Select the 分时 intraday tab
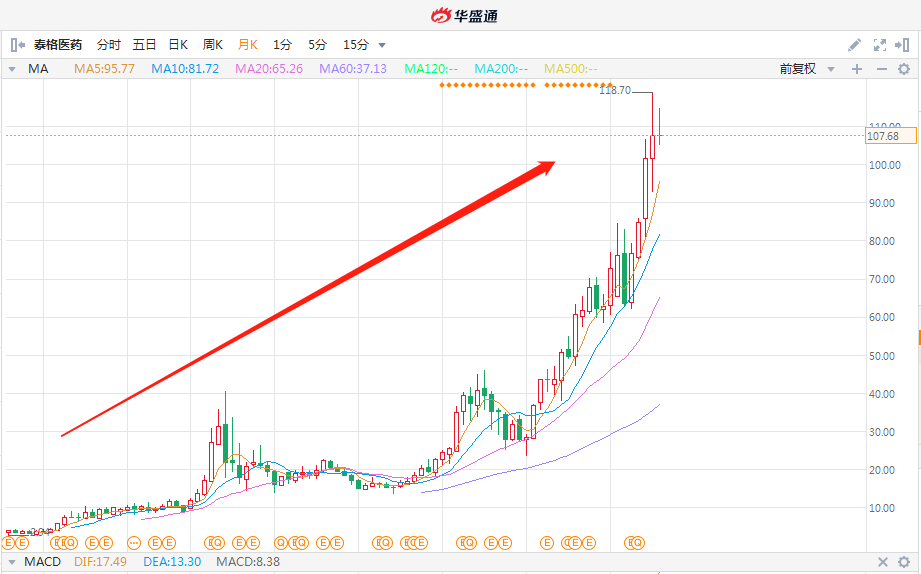 click(109, 45)
